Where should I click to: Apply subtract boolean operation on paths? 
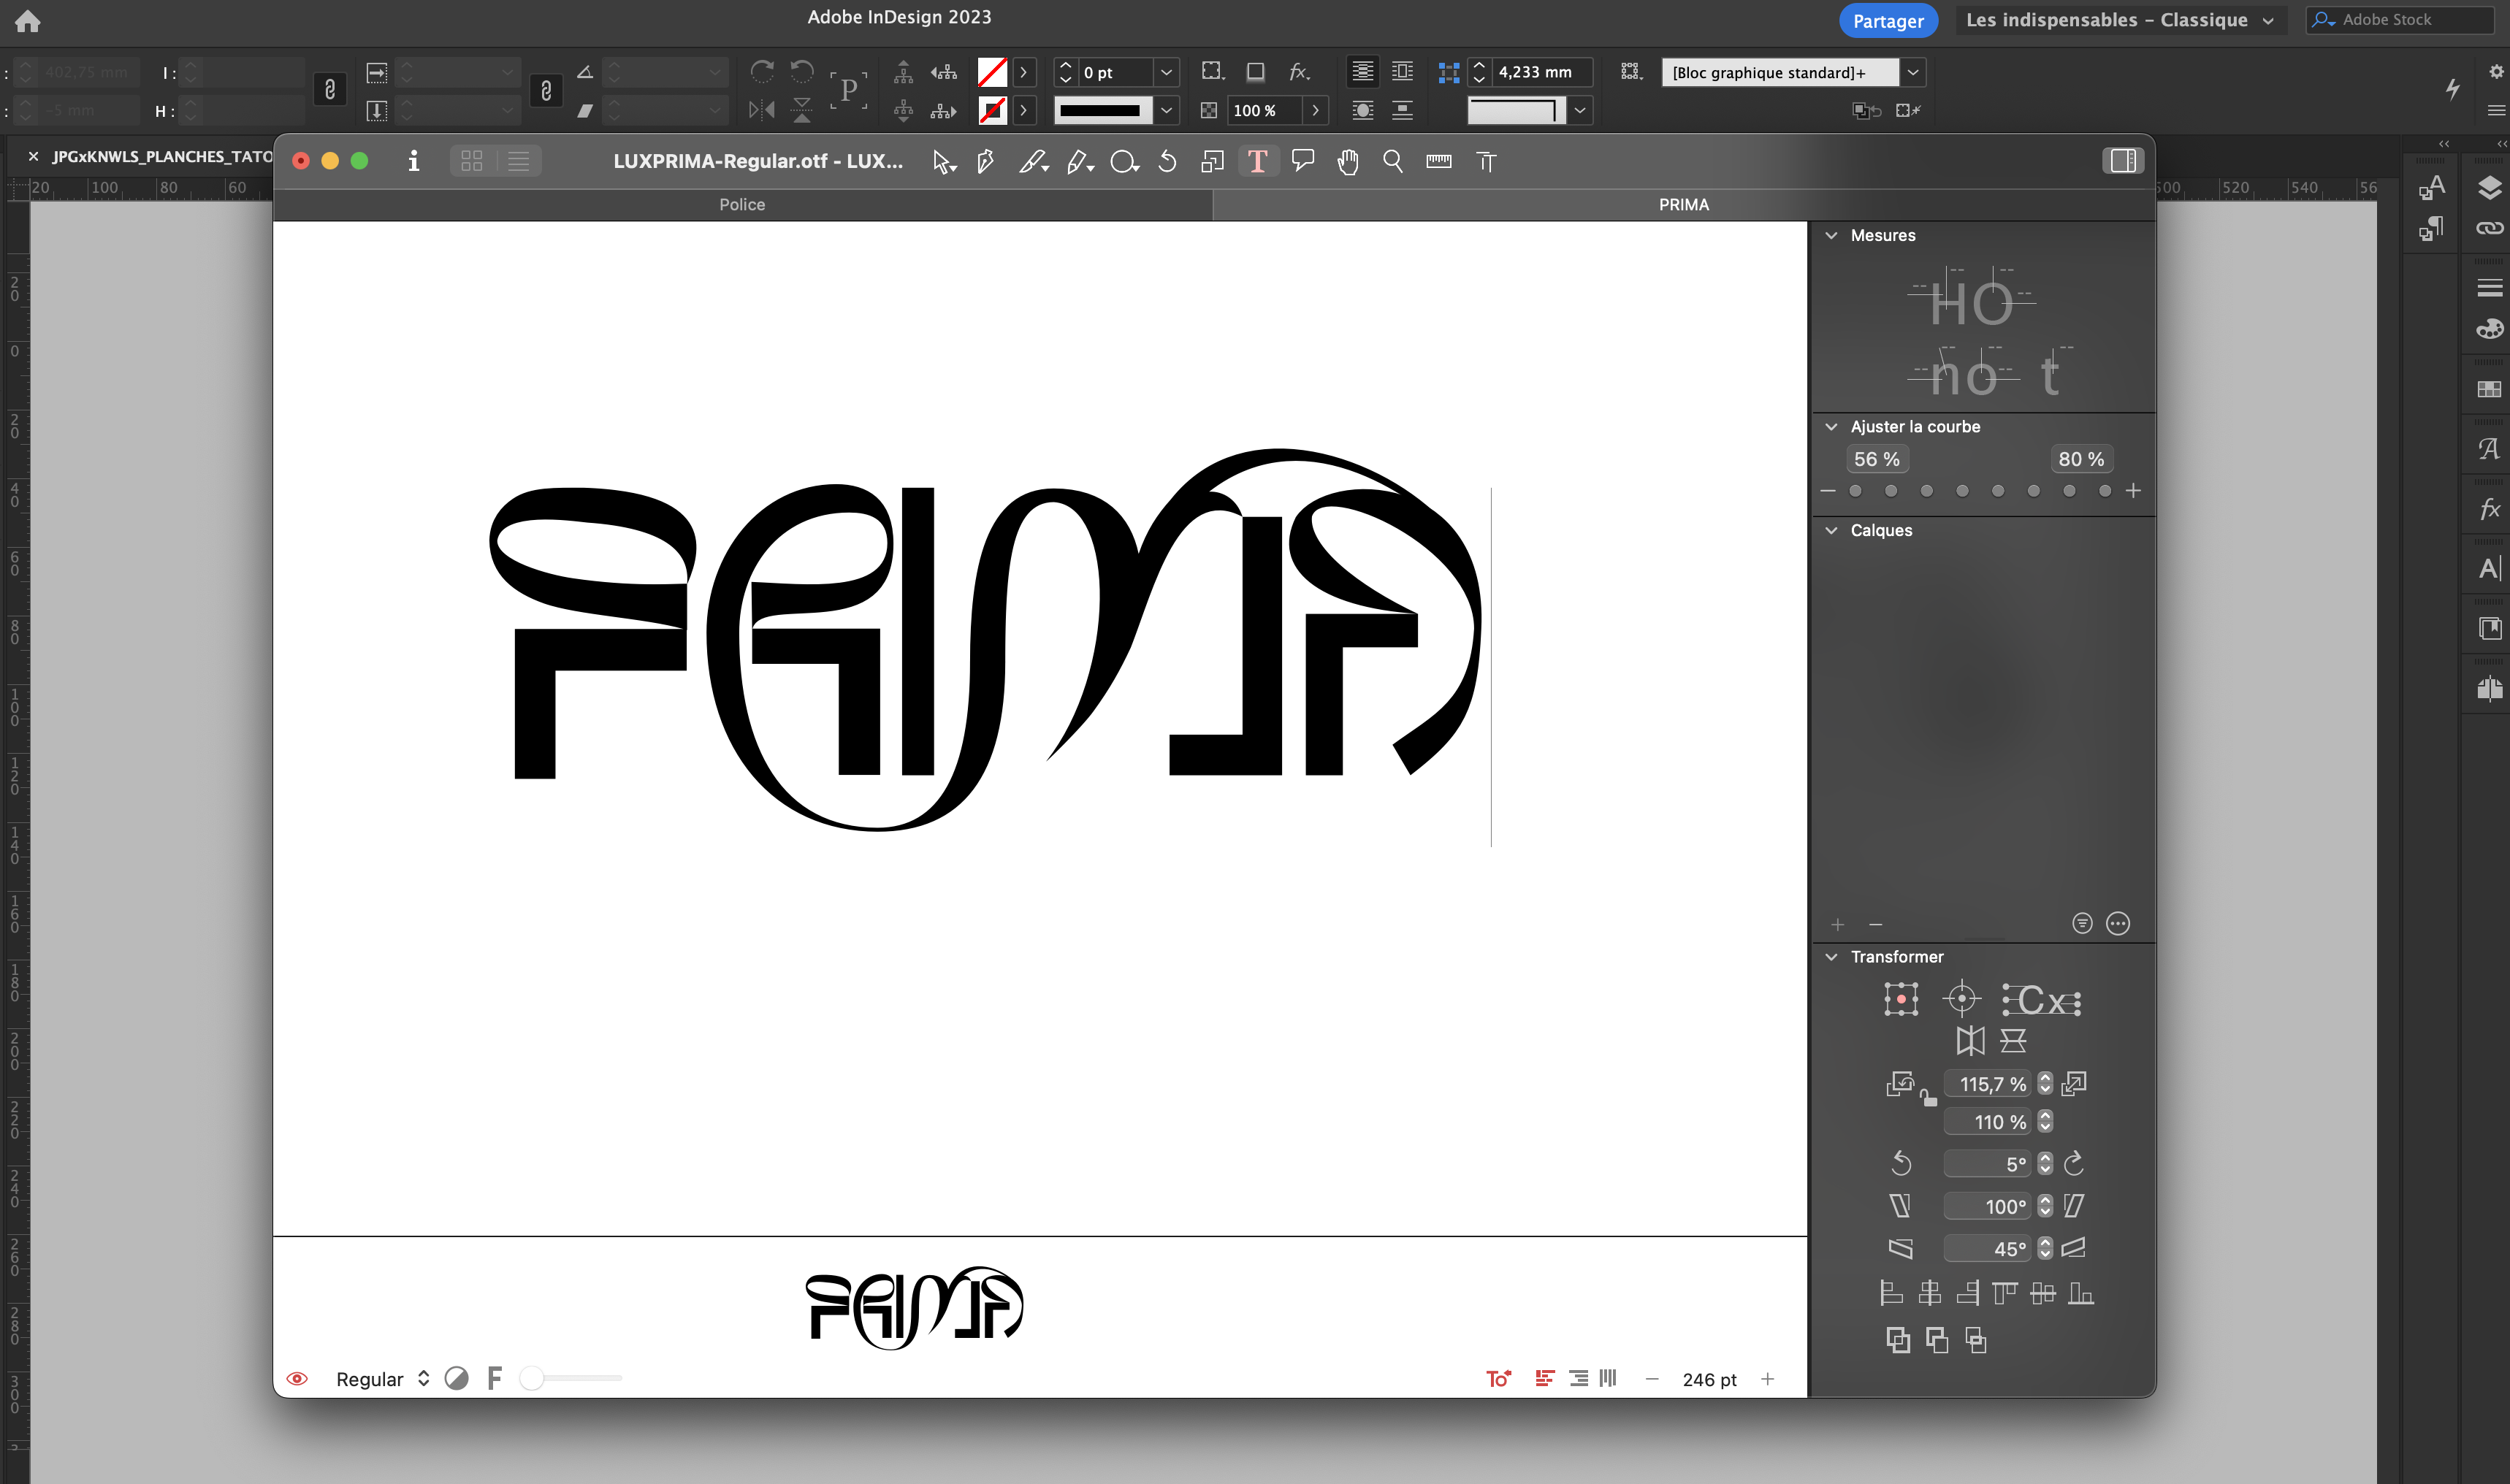[x=1937, y=1340]
